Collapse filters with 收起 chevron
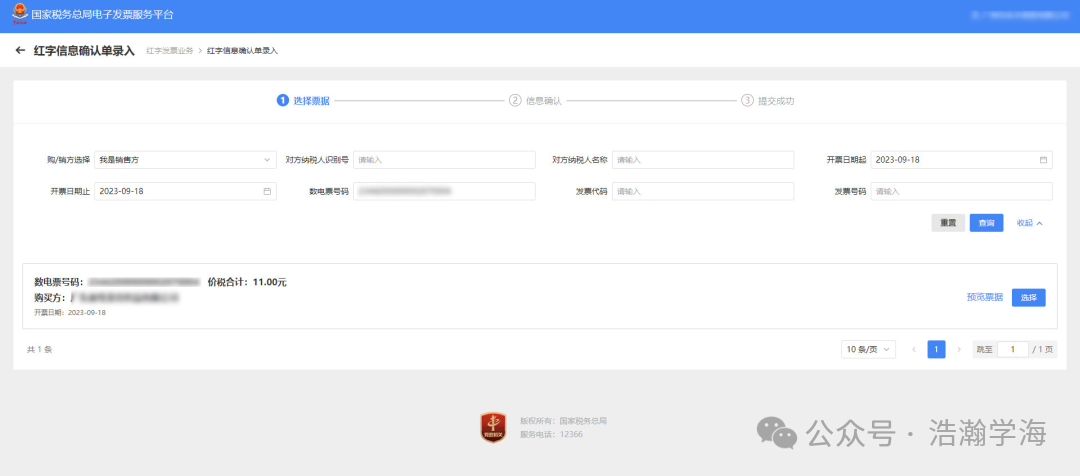The width and height of the screenshot is (1080, 476). [x=1030, y=223]
